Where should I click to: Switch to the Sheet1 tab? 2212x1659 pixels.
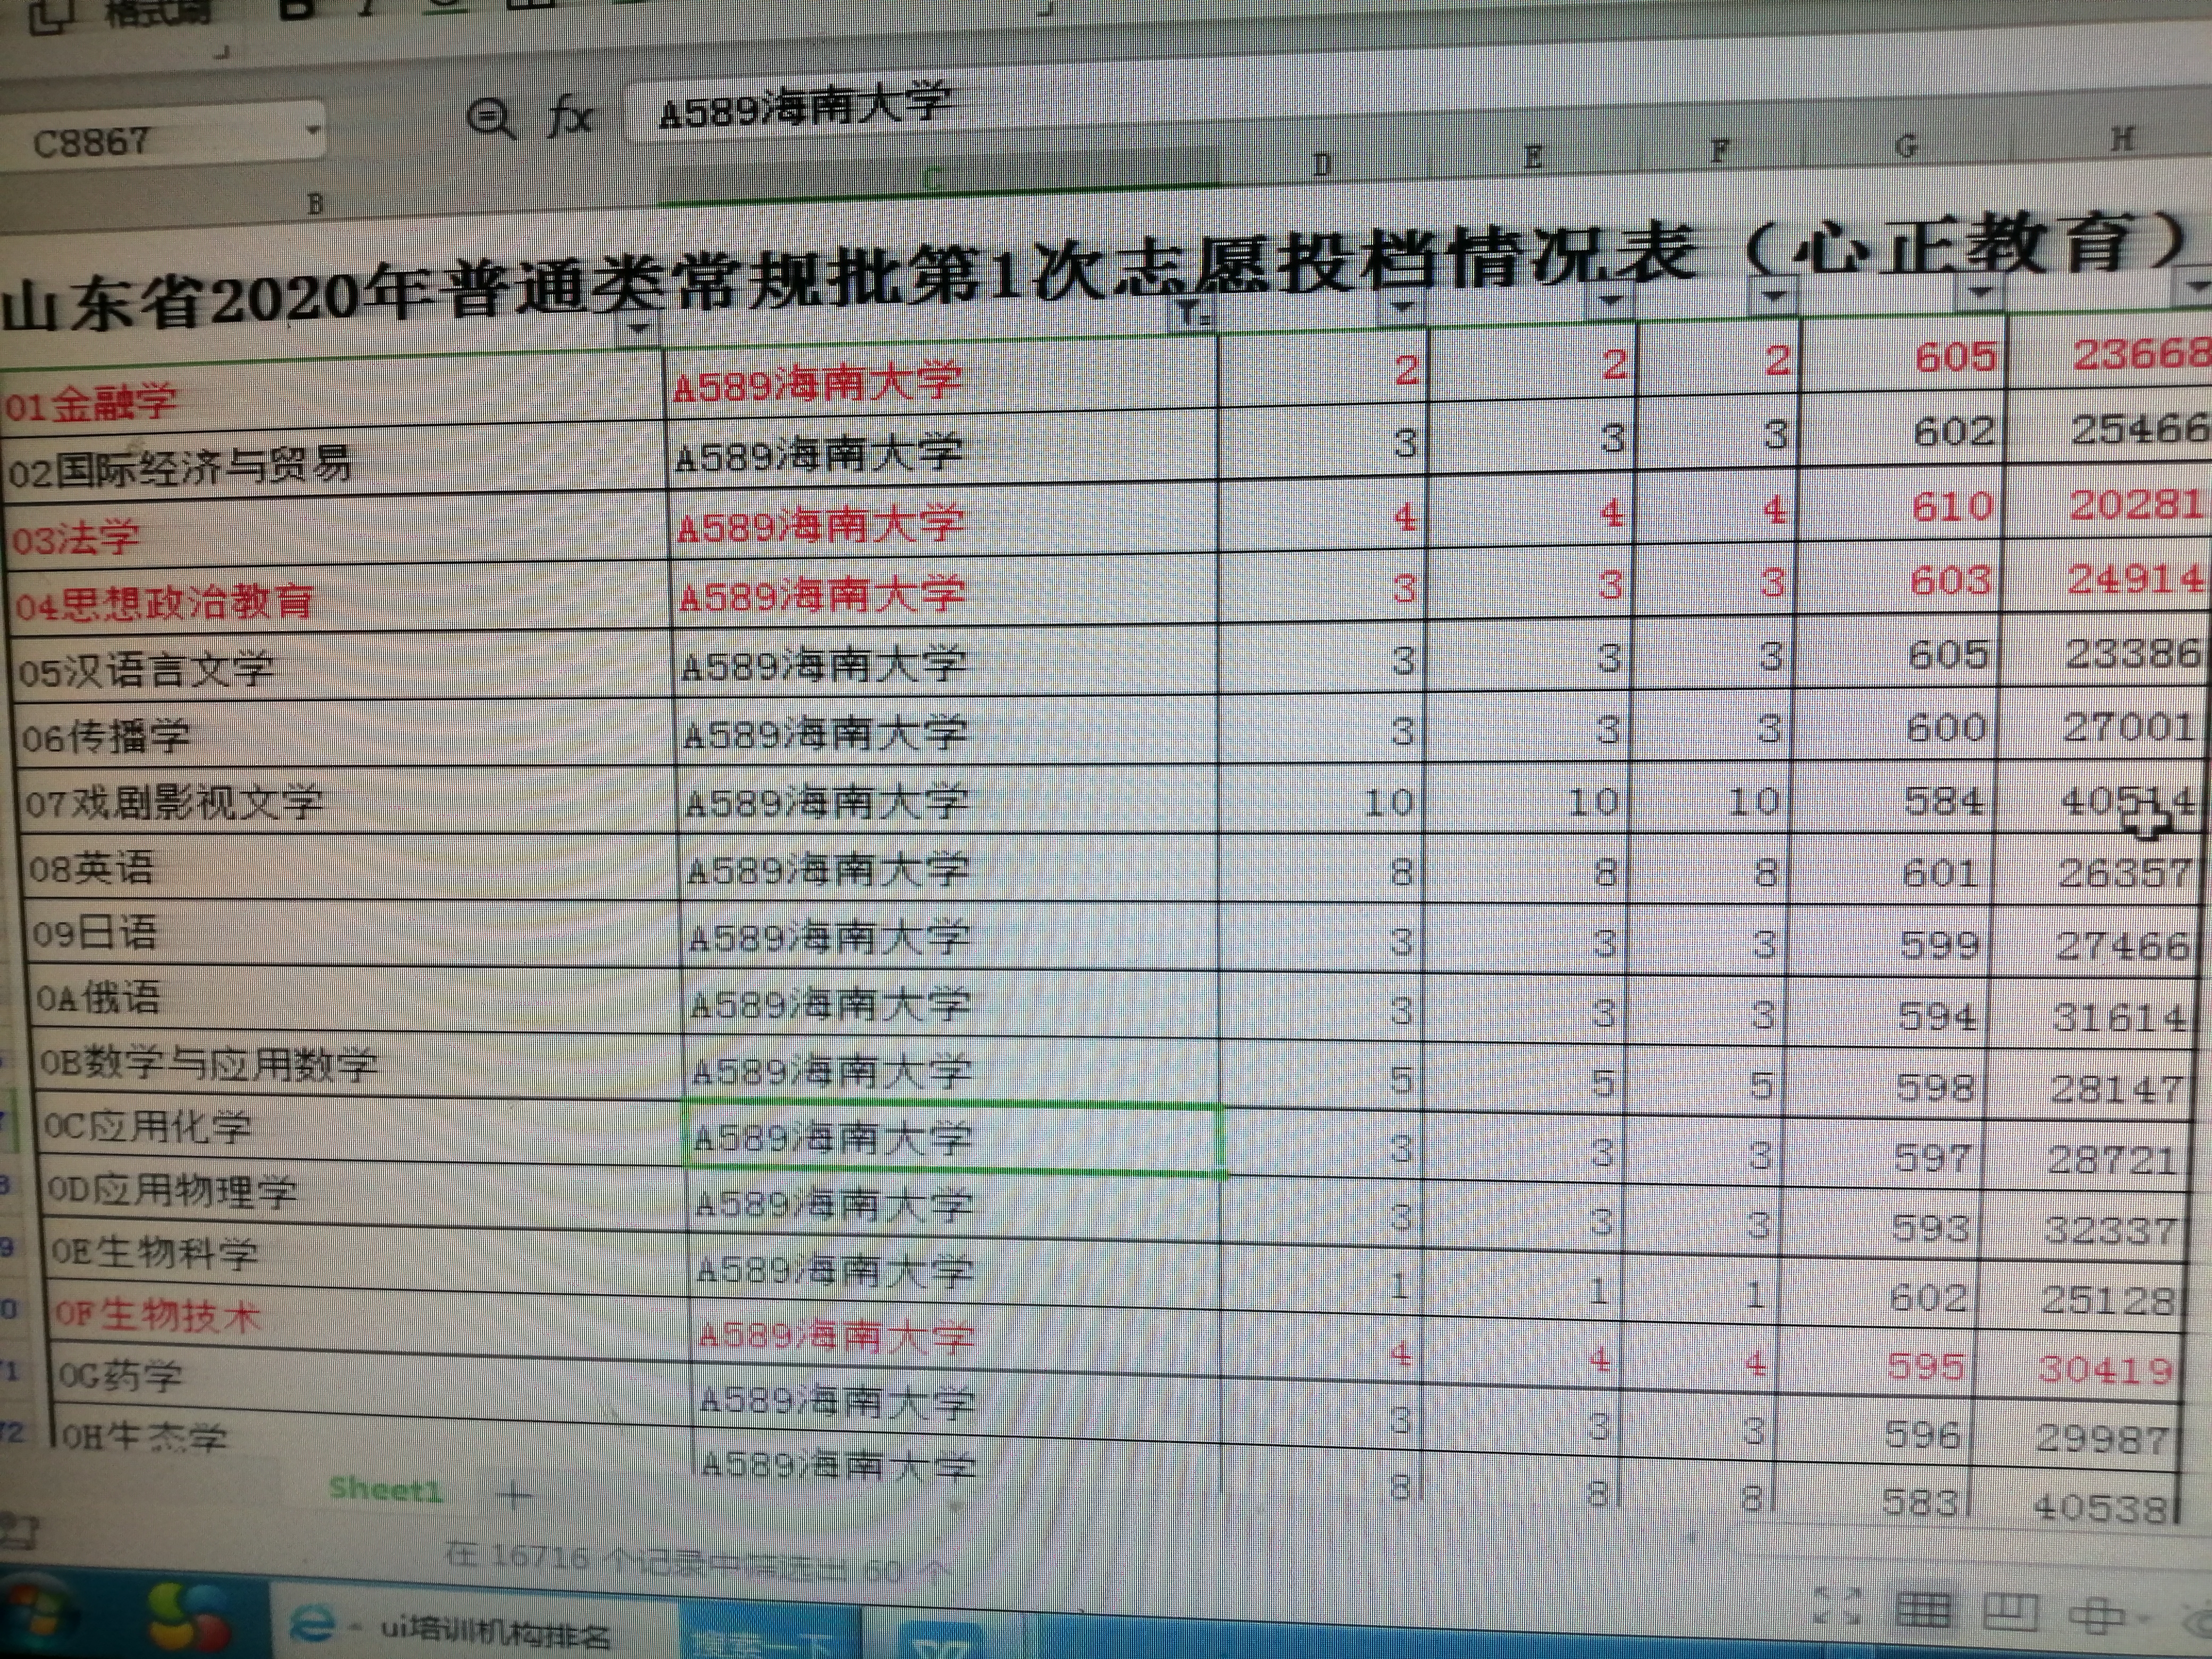(385, 1490)
